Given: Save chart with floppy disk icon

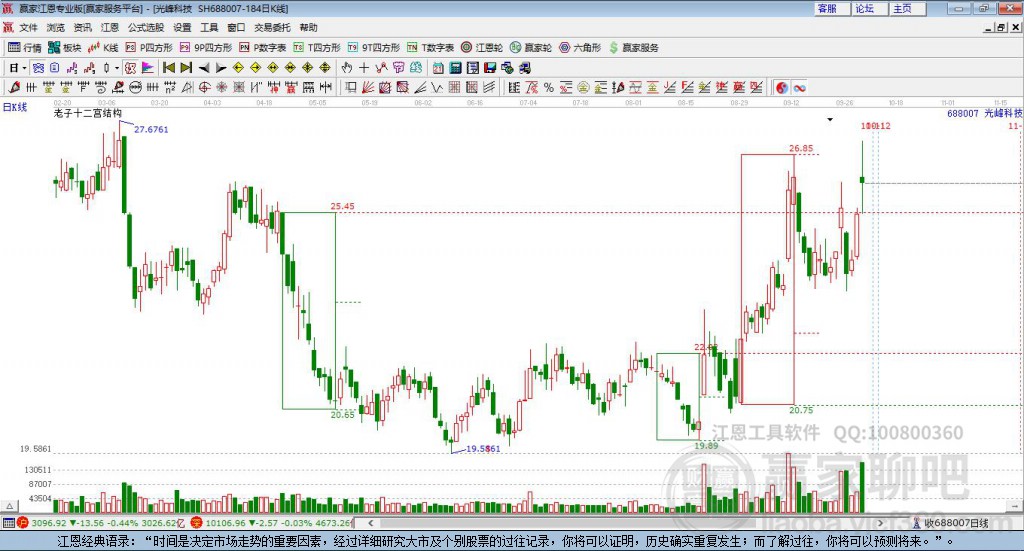Looking at the screenshot, I should tap(490, 68).
